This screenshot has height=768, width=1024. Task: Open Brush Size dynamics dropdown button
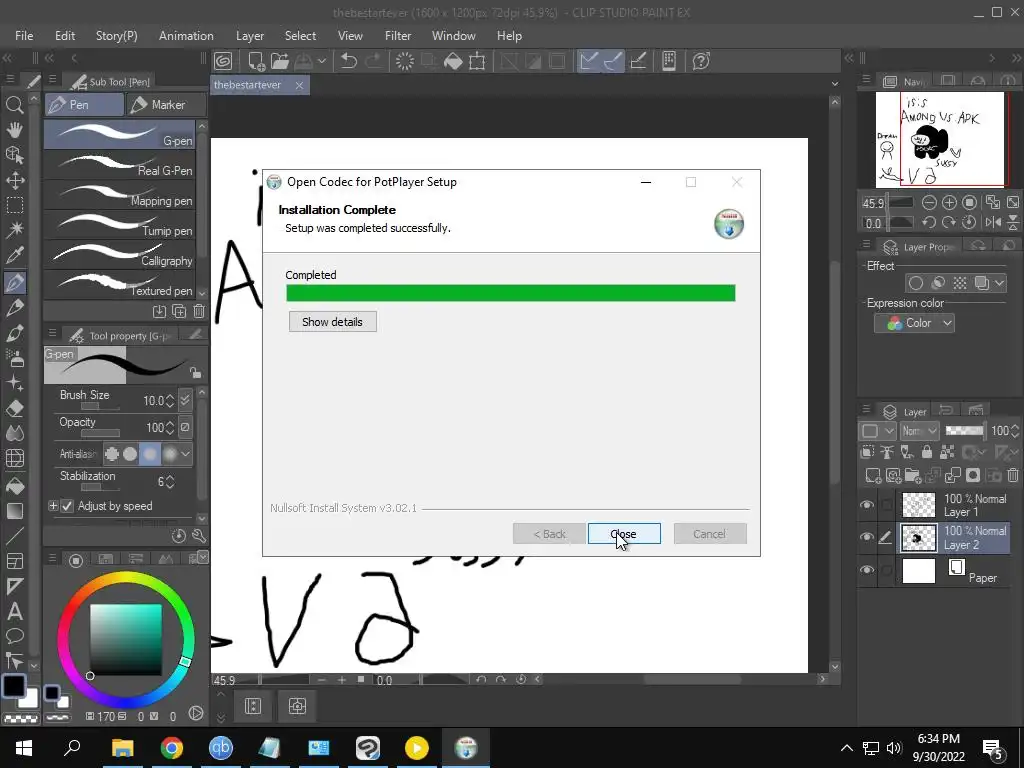(185, 399)
